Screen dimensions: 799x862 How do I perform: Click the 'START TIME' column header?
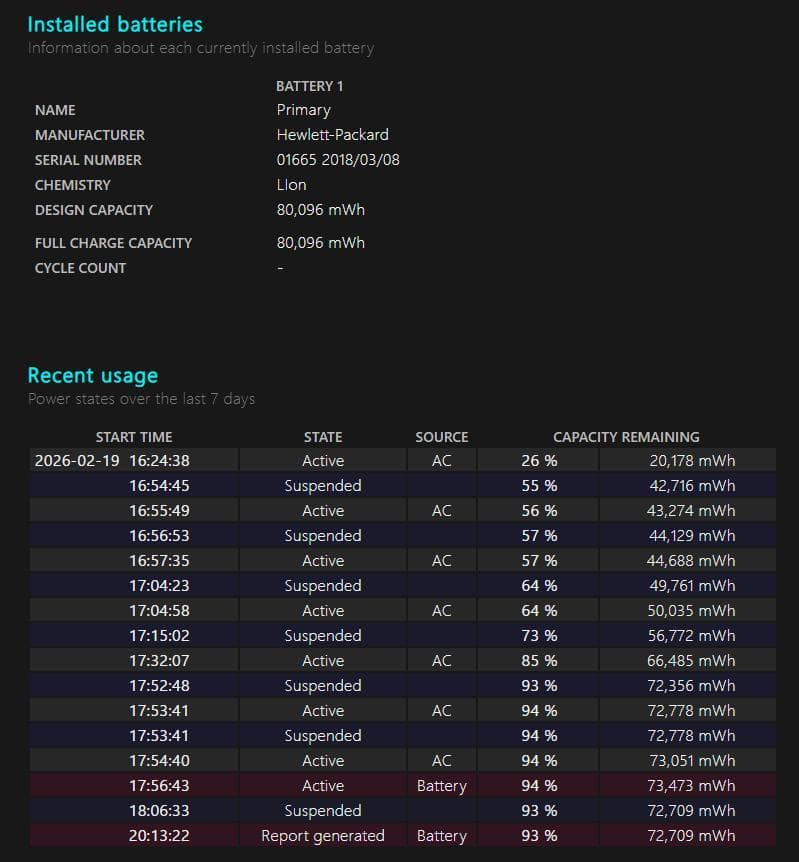tap(133, 437)
